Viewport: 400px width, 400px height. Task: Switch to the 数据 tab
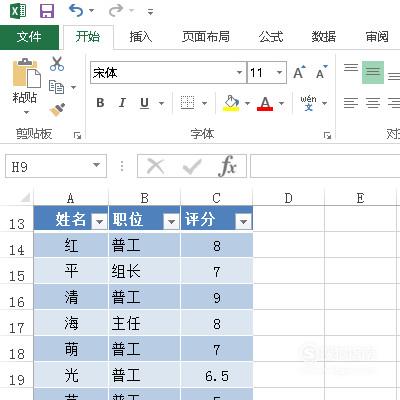pyautogui.click(x=324, y=37)
